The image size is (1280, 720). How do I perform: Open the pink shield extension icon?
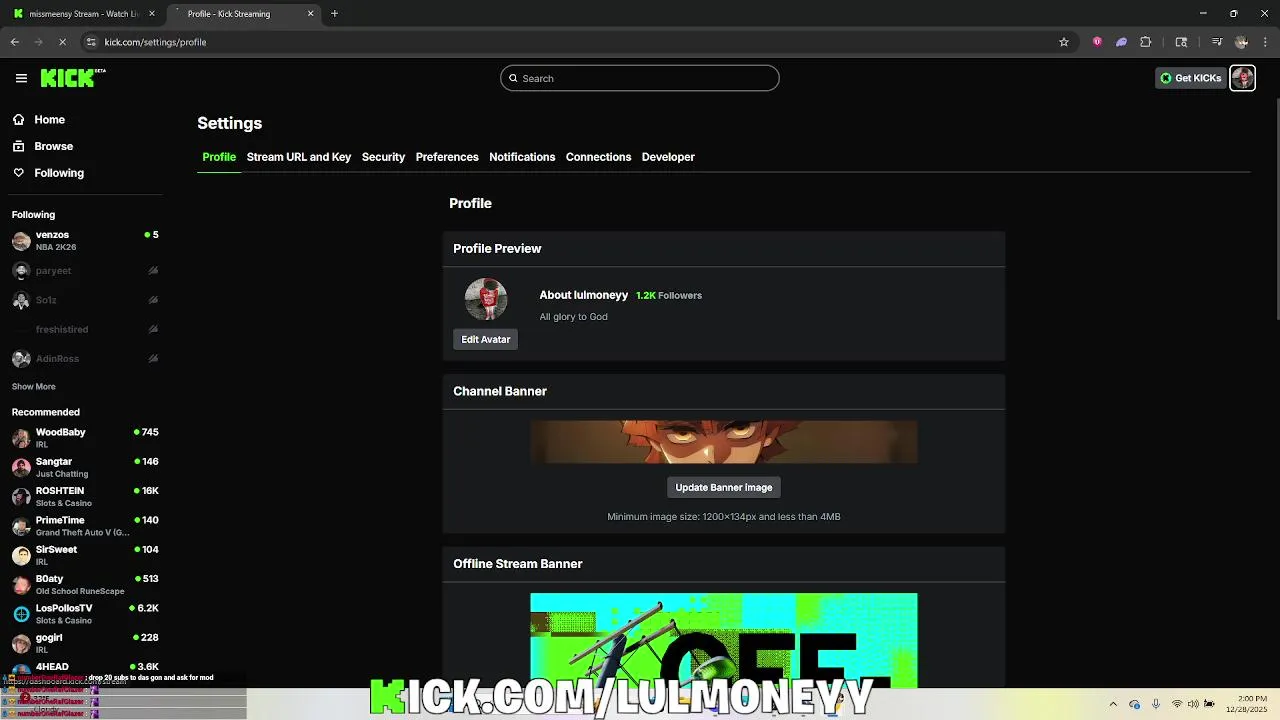[x=1097, y=42]
